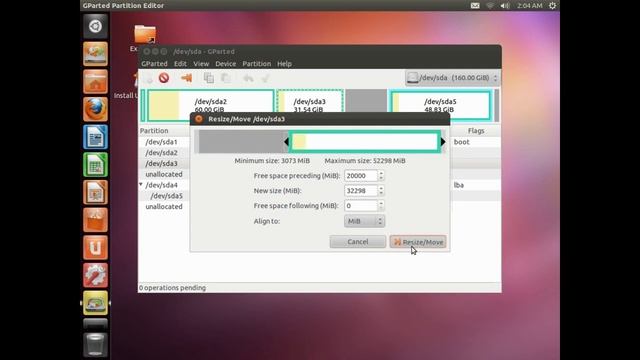Click the Copy partition toolbar icon
Image resolution: width=640 pixels, height=360 pixels.
click(x=209, y=78)
